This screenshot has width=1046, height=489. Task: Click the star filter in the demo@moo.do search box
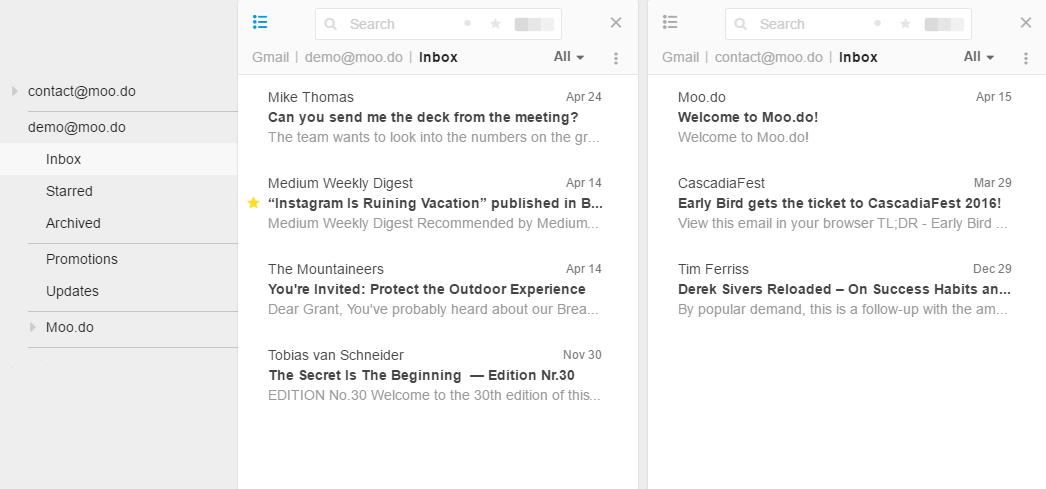tap(495, 24)
